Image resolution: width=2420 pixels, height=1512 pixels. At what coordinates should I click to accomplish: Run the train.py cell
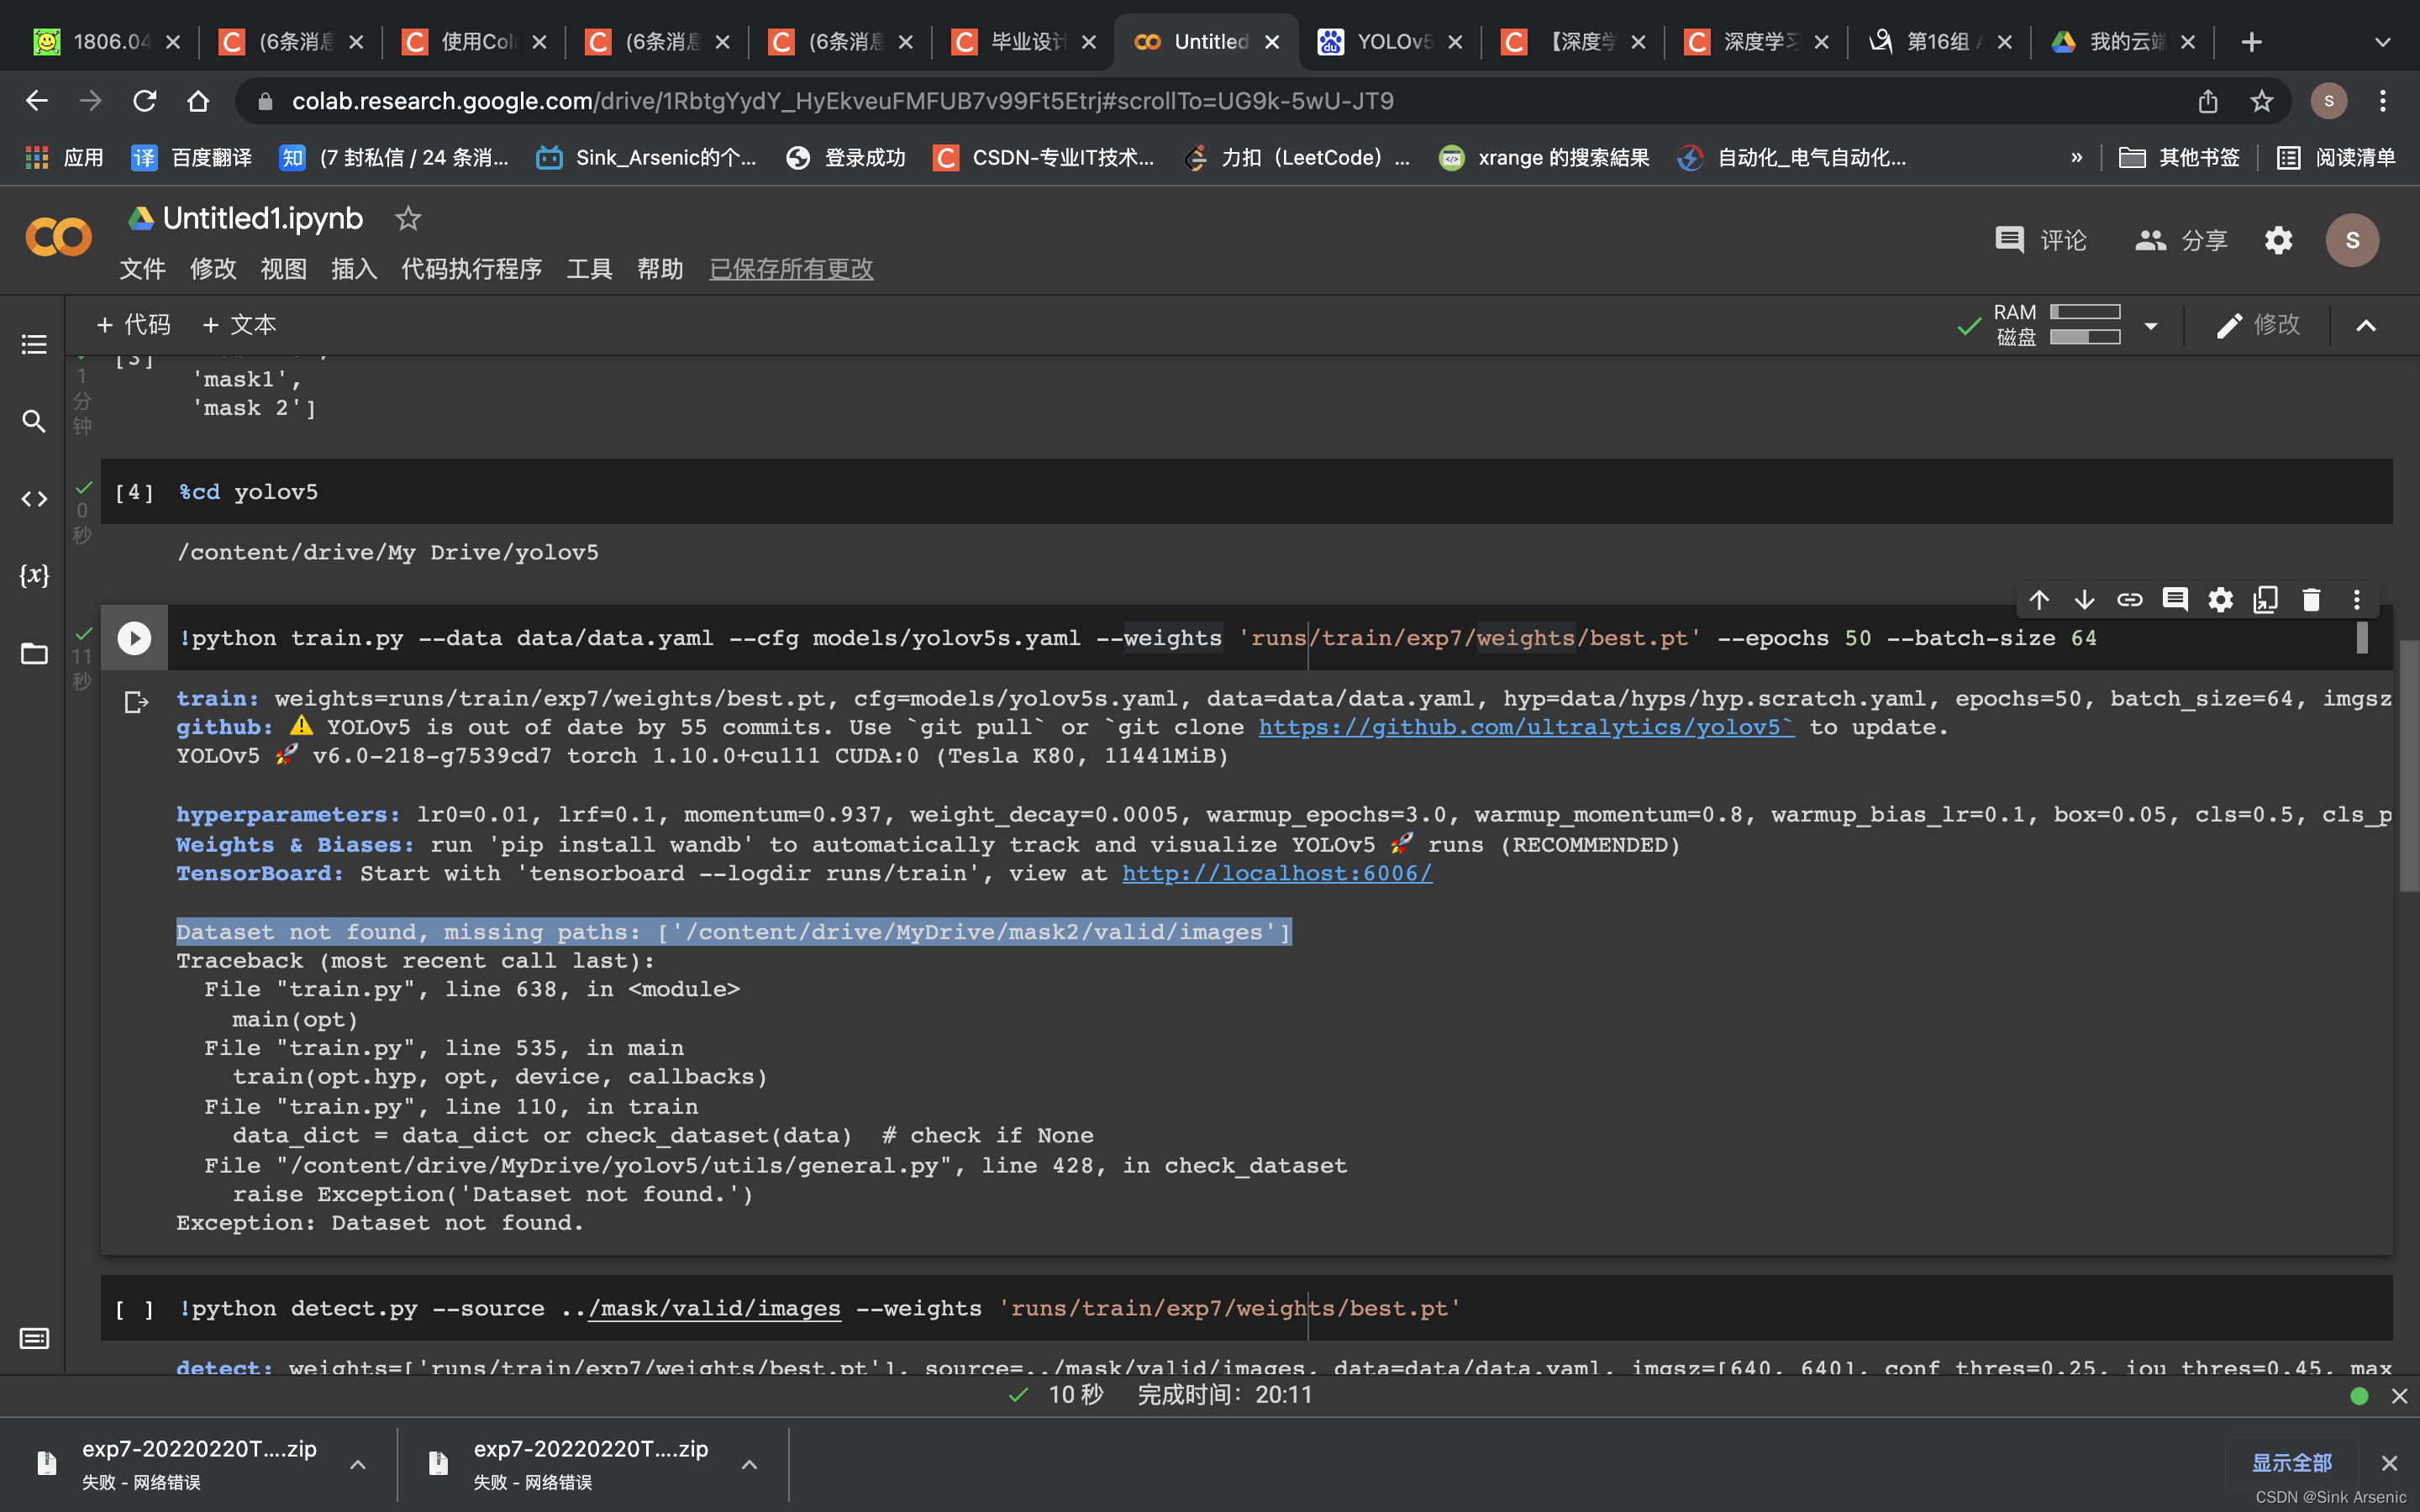tap(134, 638)
